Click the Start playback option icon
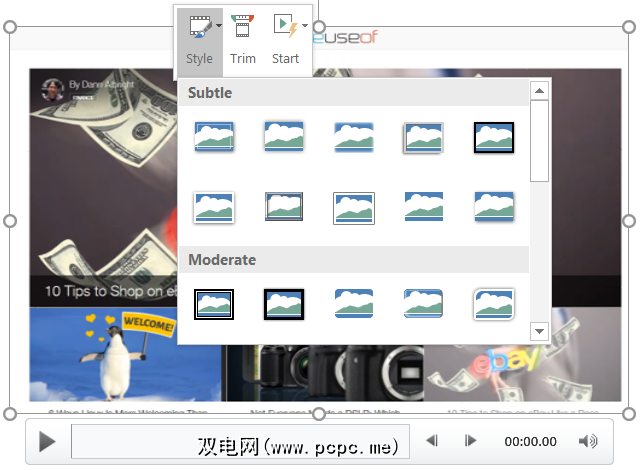The height and width of the screenshot is (470, 640). [x=285, y=26]
